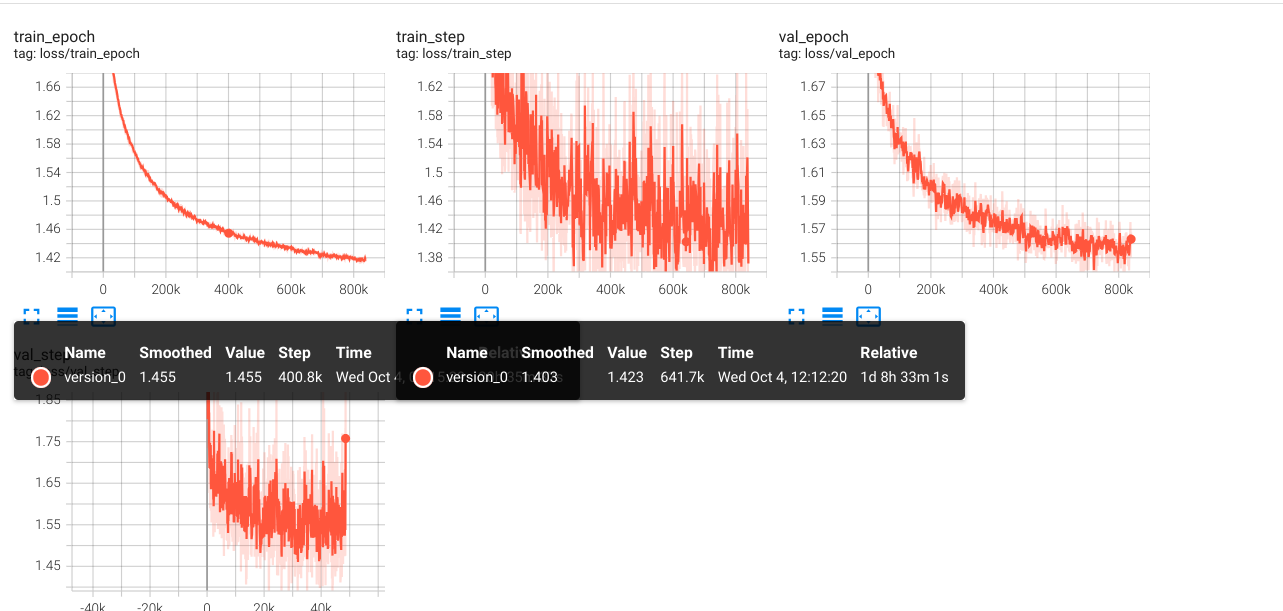Viewport: 1283px width, 611px height.
Task: Open the train_step data table view
Action: [x=450, y=315]
